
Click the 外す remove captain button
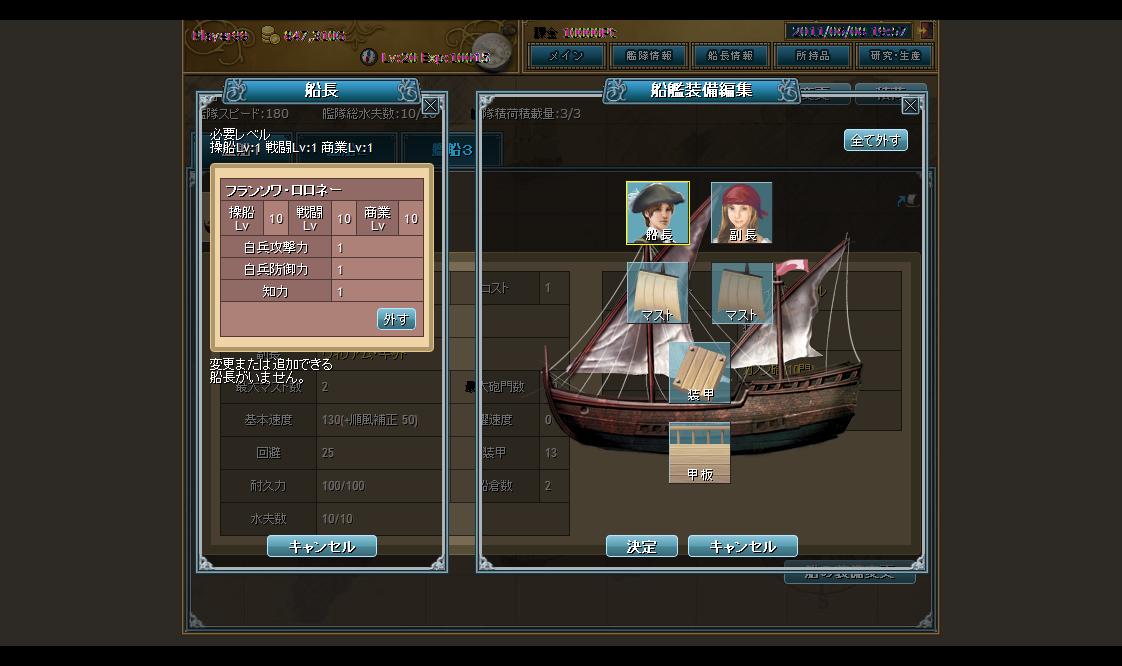396,319
